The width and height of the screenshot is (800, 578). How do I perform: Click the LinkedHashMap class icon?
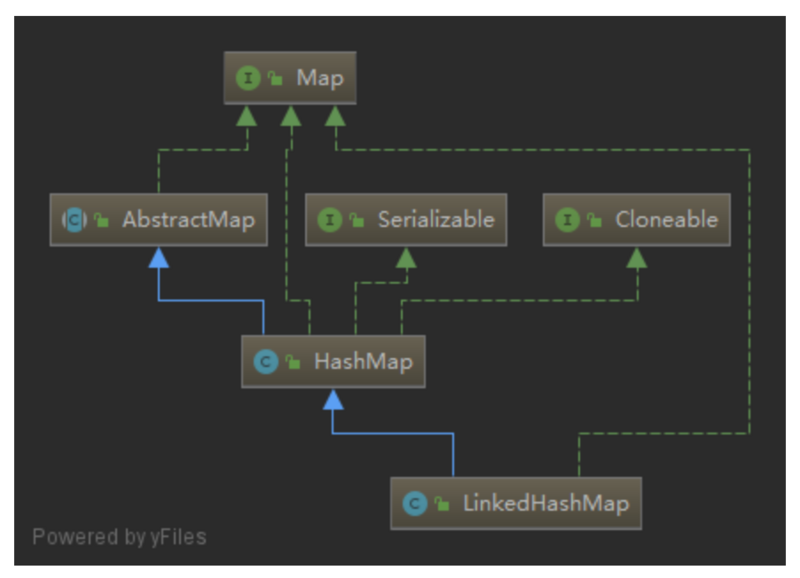415,503
